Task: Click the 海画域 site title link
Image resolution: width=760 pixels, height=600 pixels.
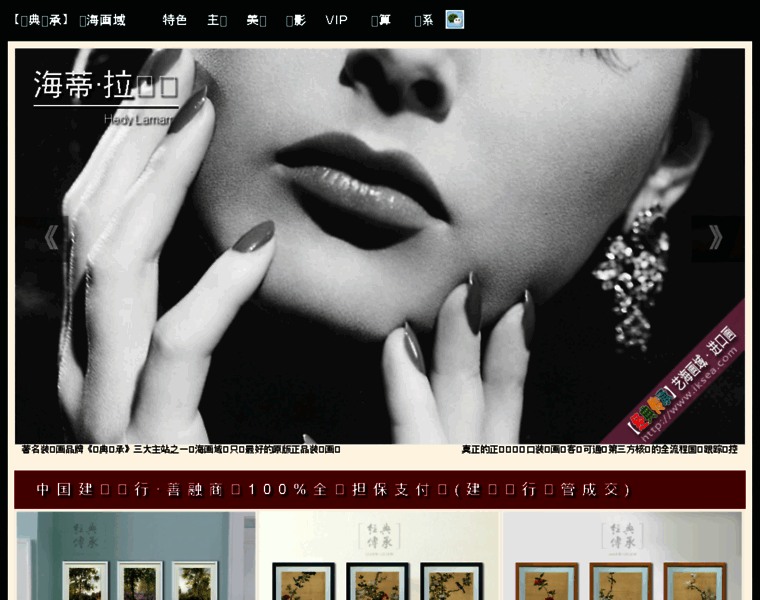Action: (x=102, y=20)
